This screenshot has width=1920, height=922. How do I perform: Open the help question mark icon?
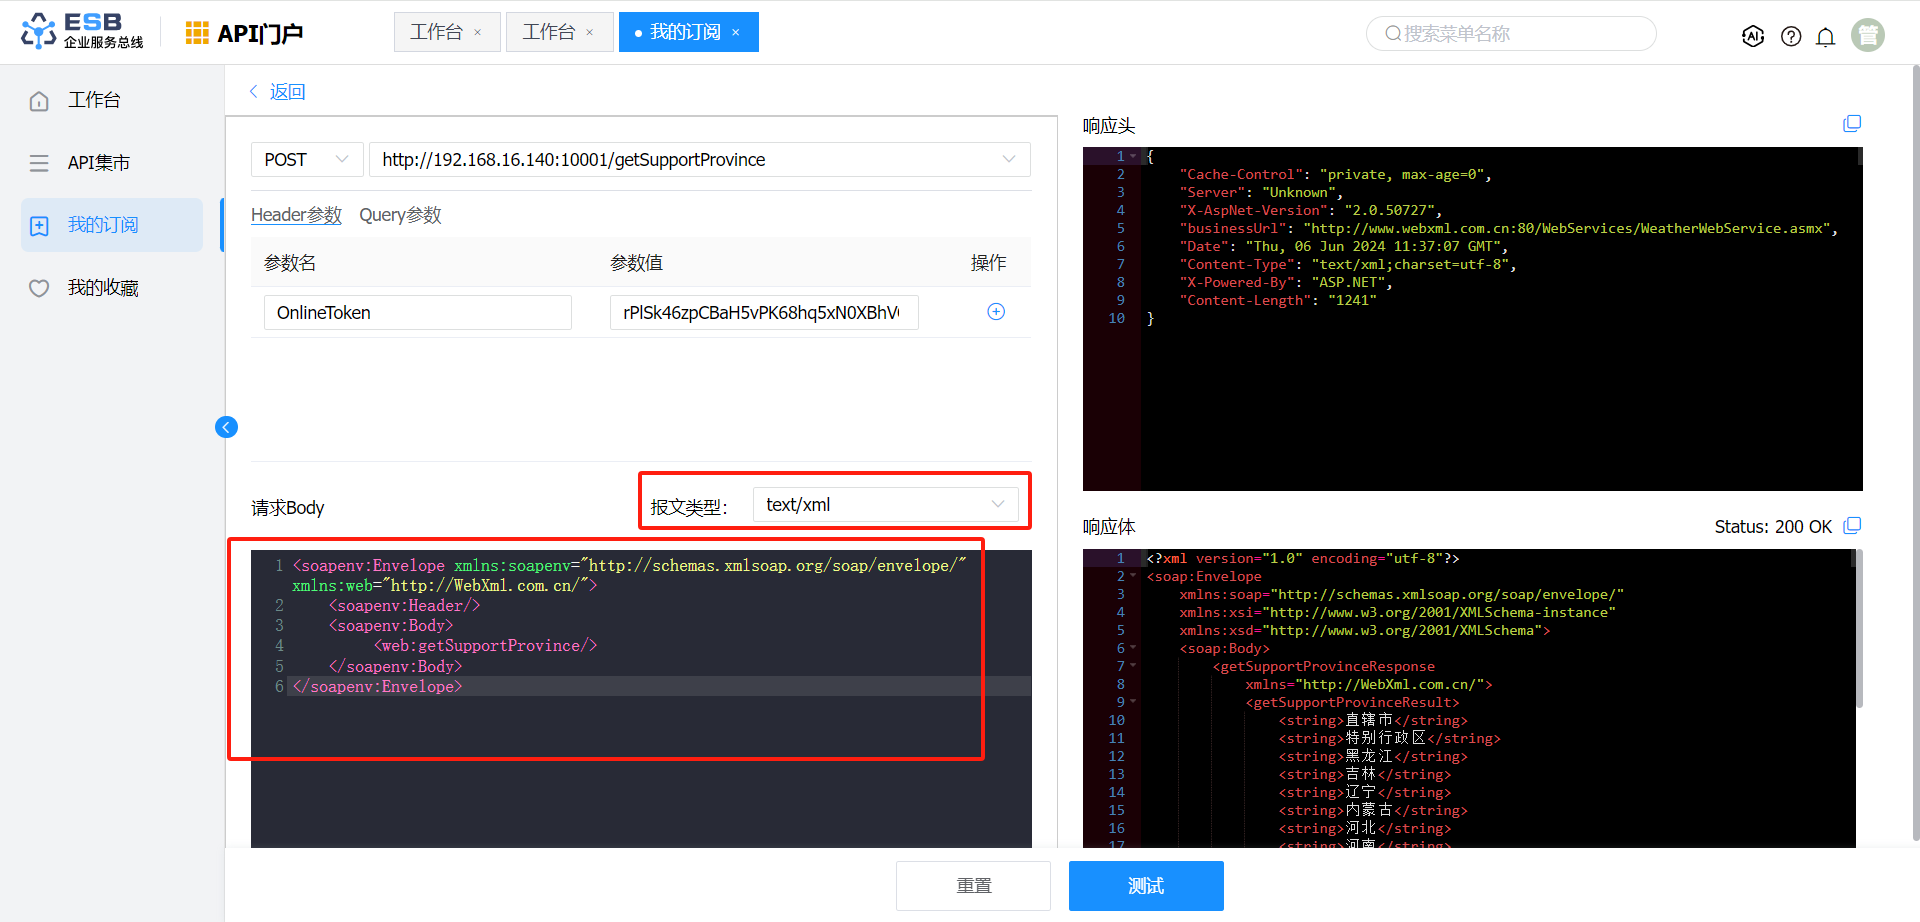(x=1791, y=36)
